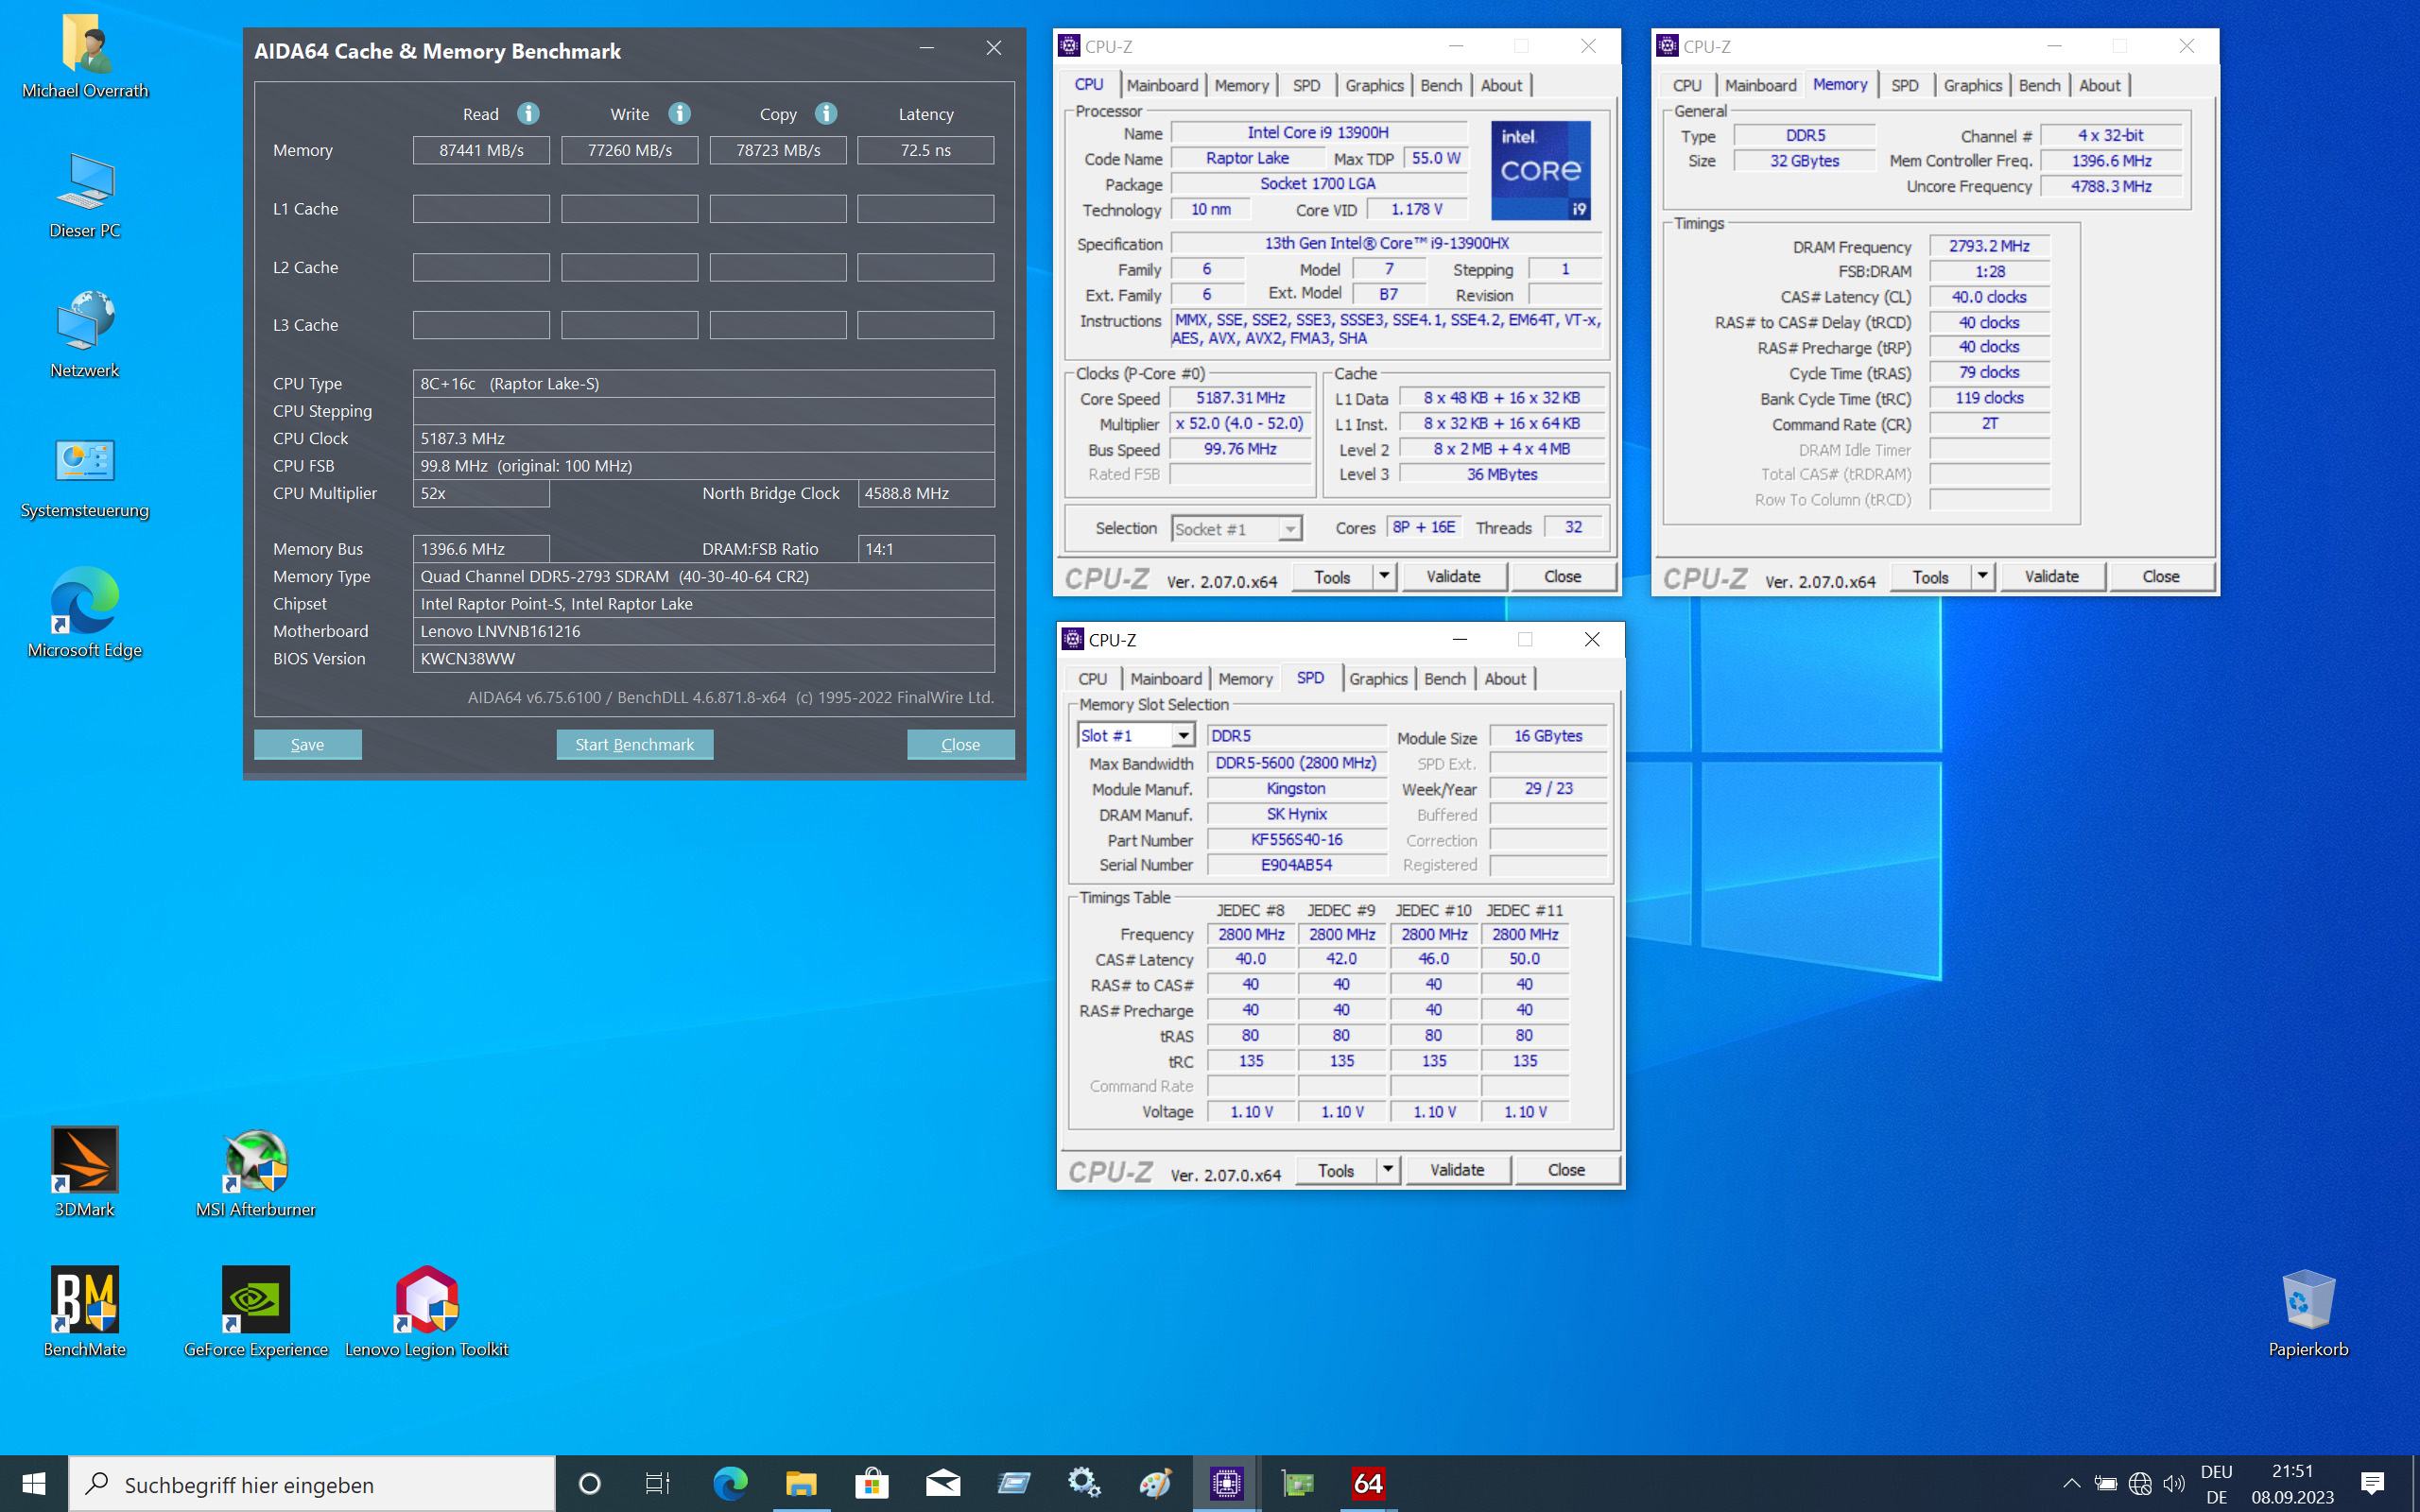
Task: Open Tools dropdown arrow in CPU-Z SPD window
Action: 1388,1170
